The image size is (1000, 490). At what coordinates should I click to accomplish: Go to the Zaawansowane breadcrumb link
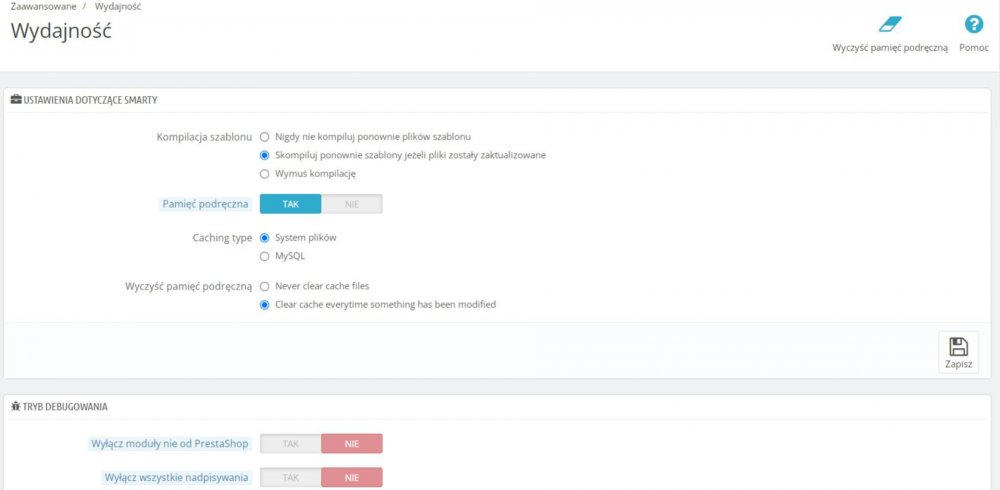pyautogui.click(x=43, y=6)
